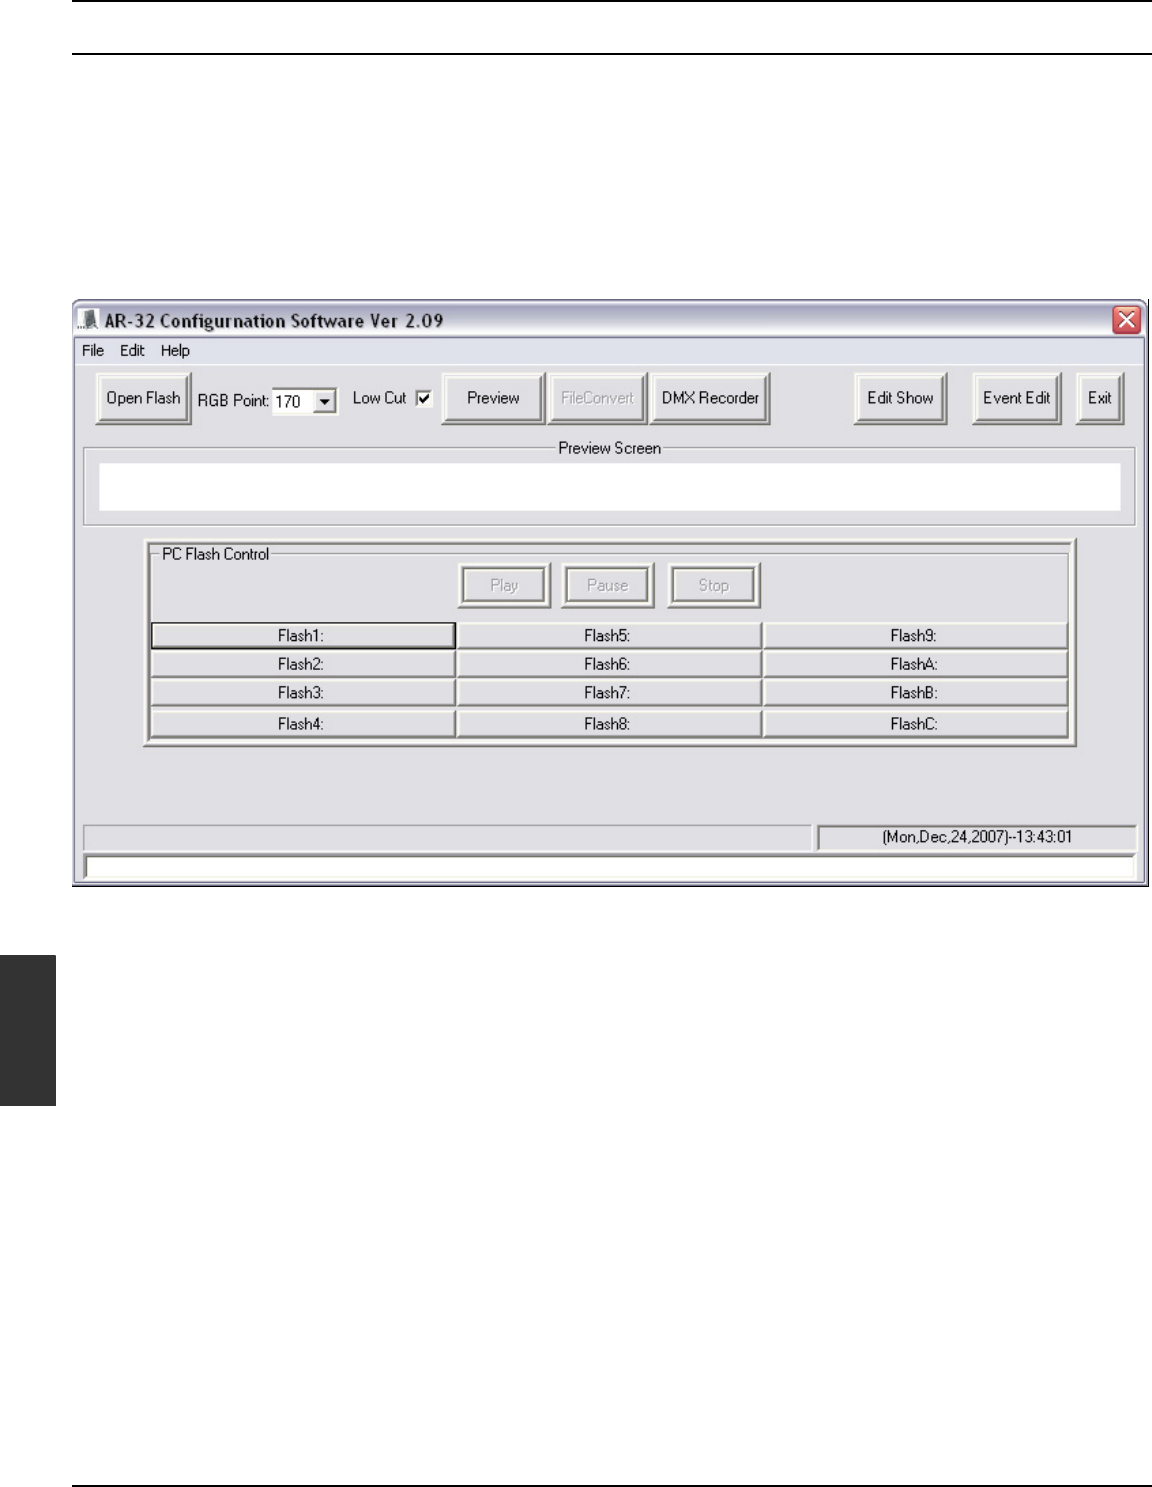This screenshot has height=1487, width=1152.
Task: Click the Stop button in PC Flash Control
Action: [x=713, y=585]
